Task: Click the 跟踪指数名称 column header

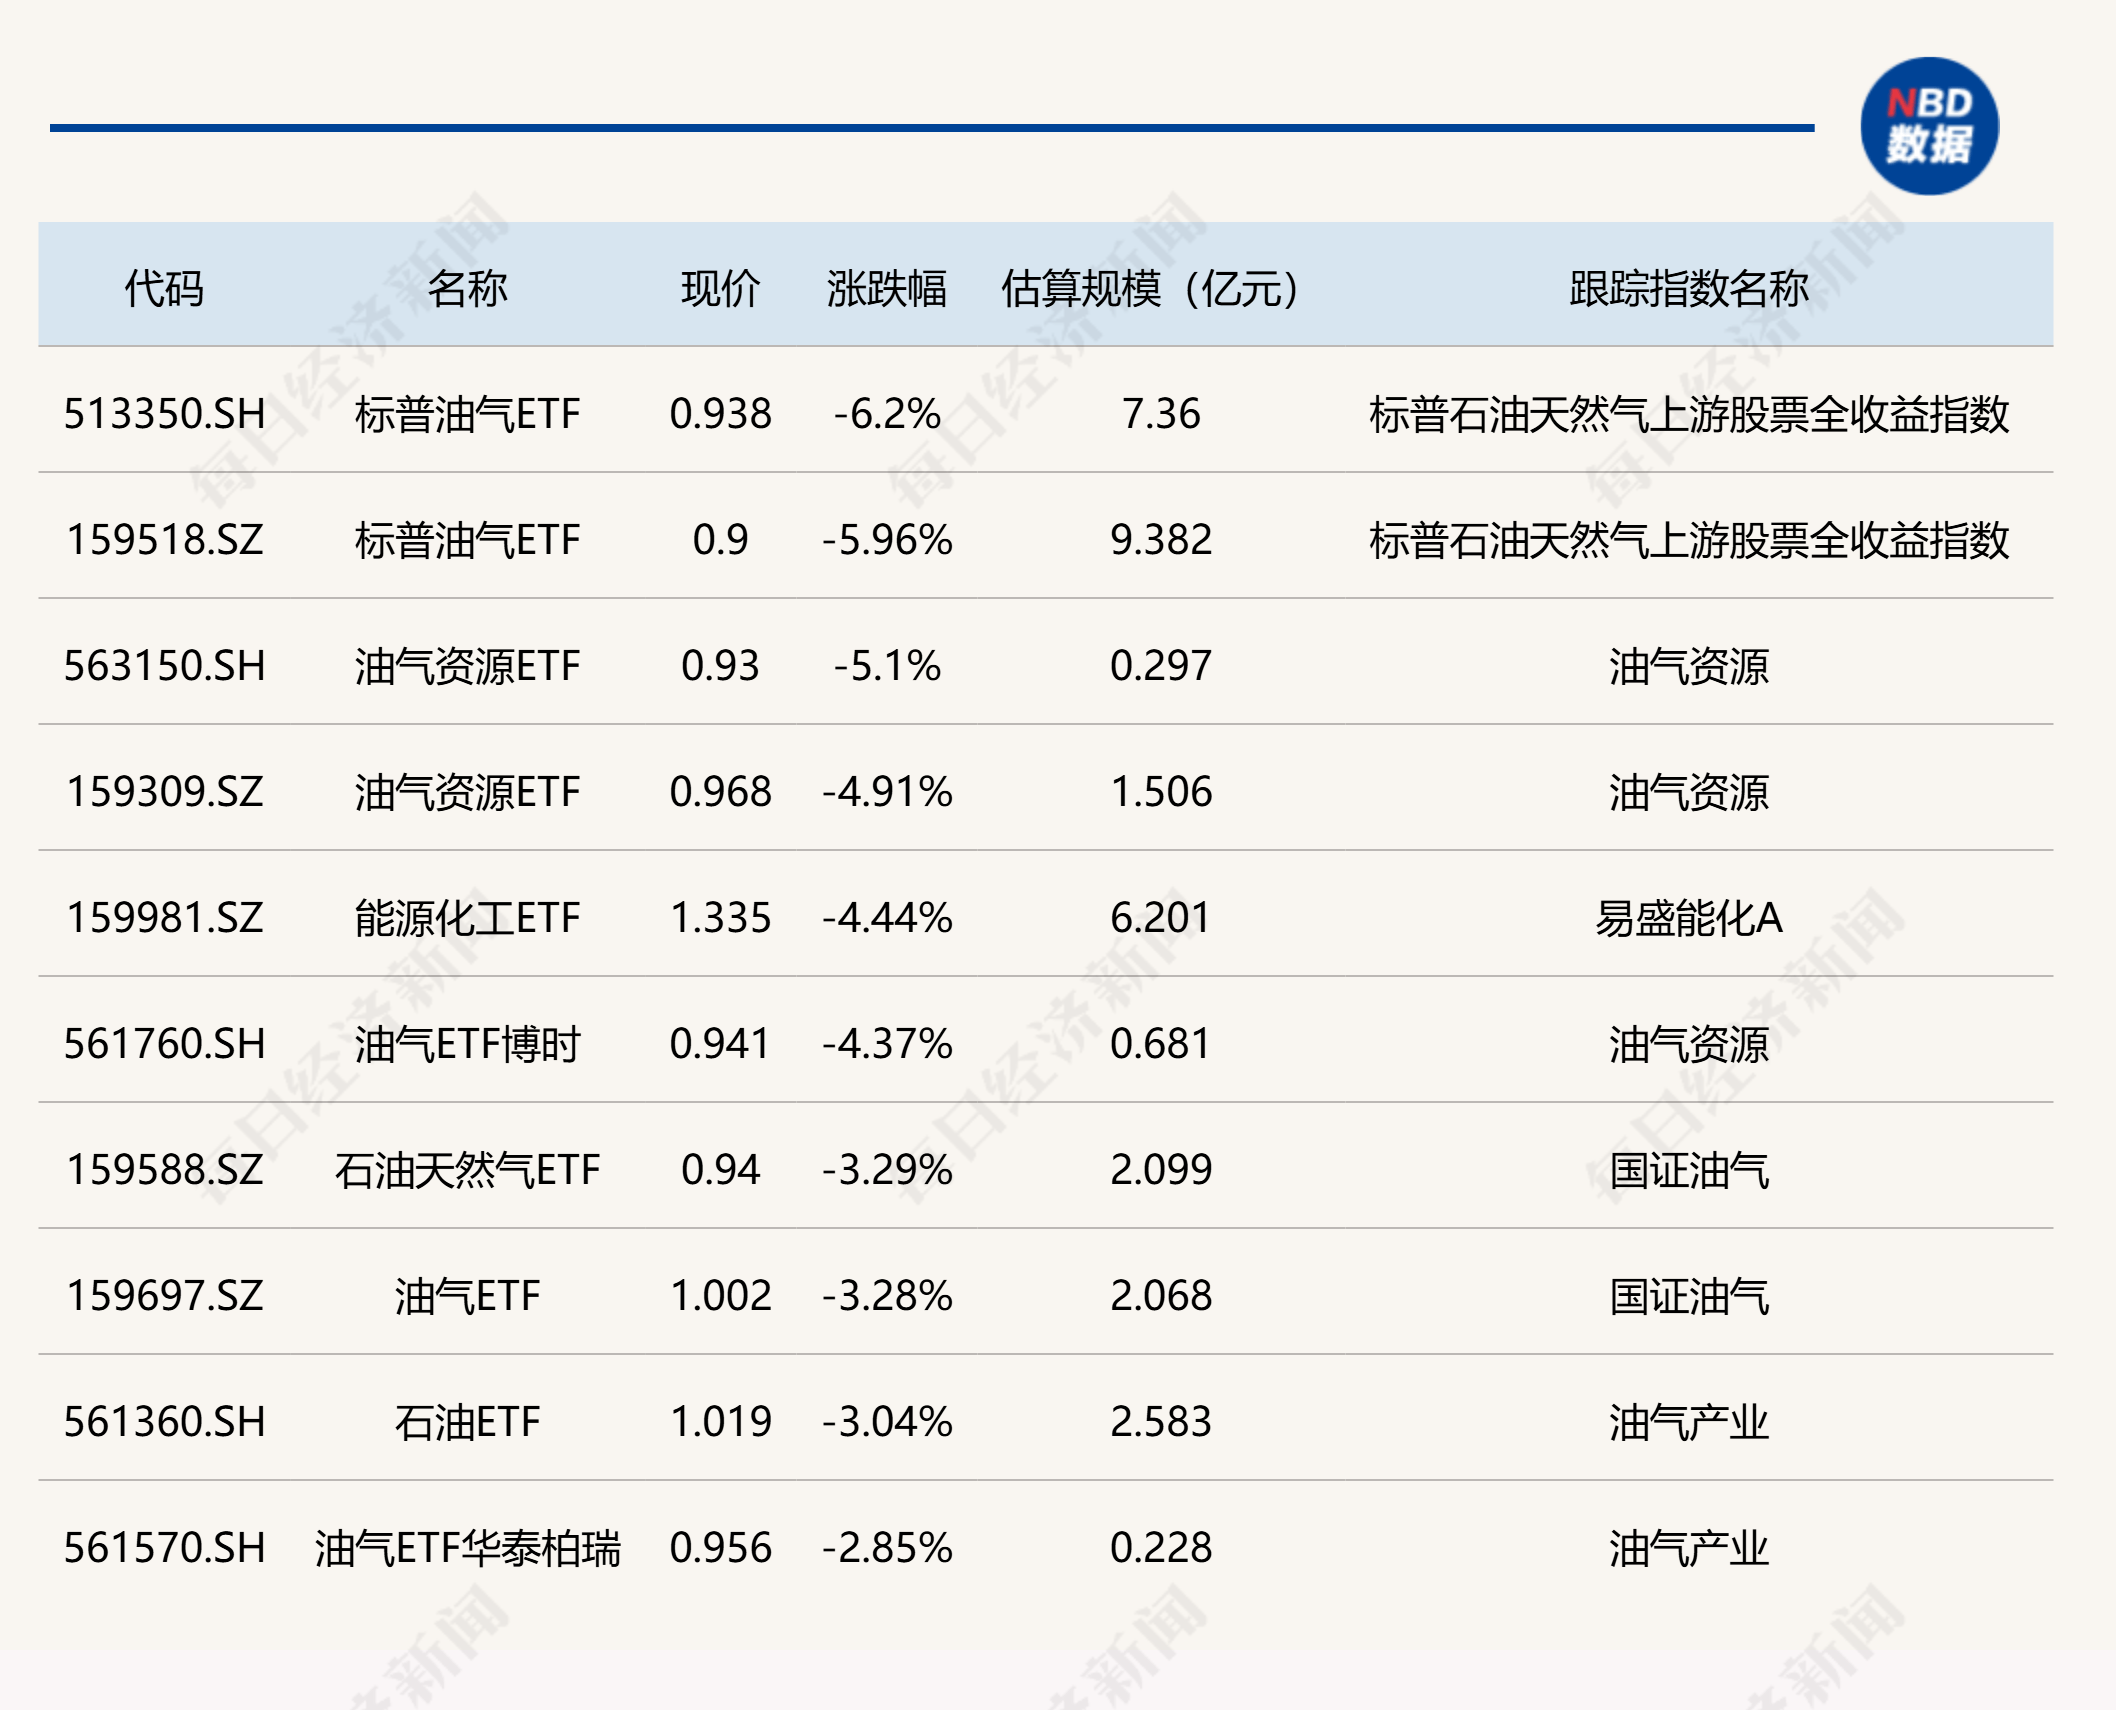Action: (1688, 289)
